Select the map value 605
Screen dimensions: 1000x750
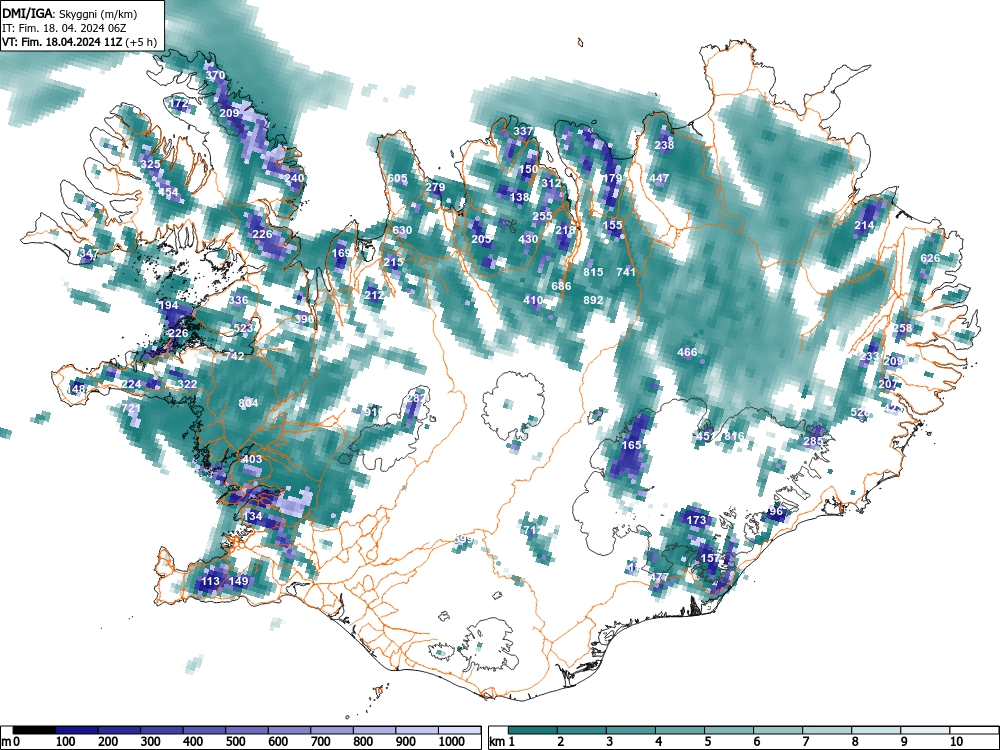coord(397,179)
